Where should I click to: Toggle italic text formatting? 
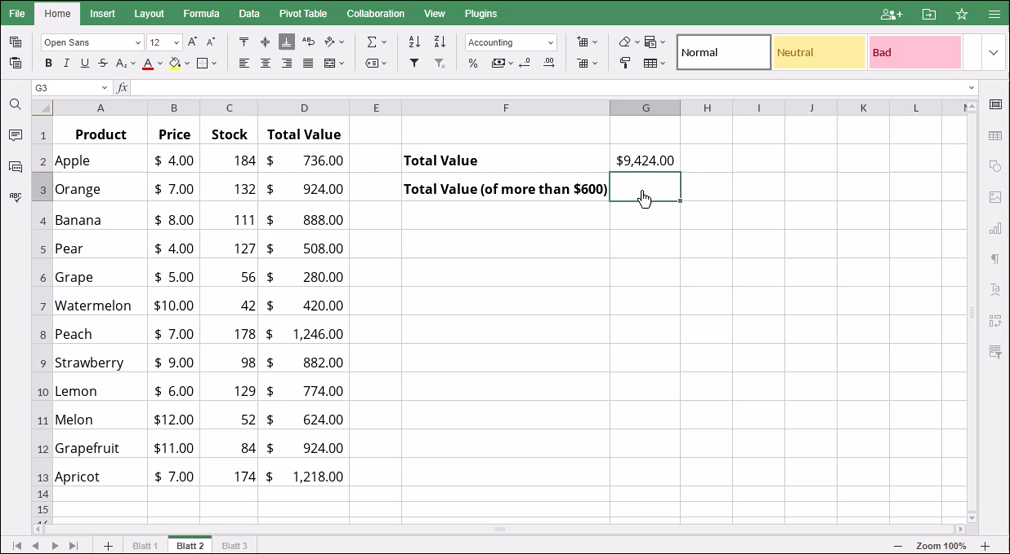click(x=66, y=64)
